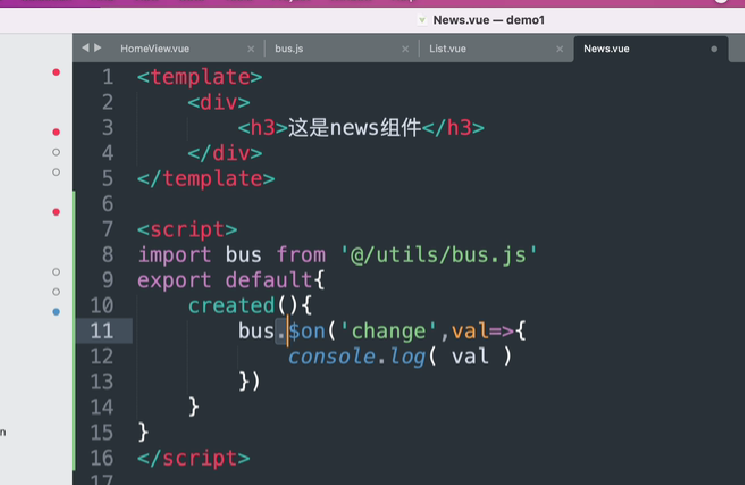Screen dimensions: 745x485
Task: Click the created() method name
Action: [x=231, y=305]
